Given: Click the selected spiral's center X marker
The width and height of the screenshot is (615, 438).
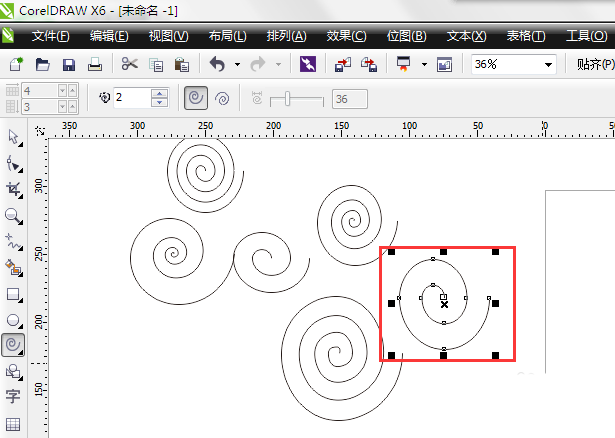Looking at the screenshot, I should point(444,304).
